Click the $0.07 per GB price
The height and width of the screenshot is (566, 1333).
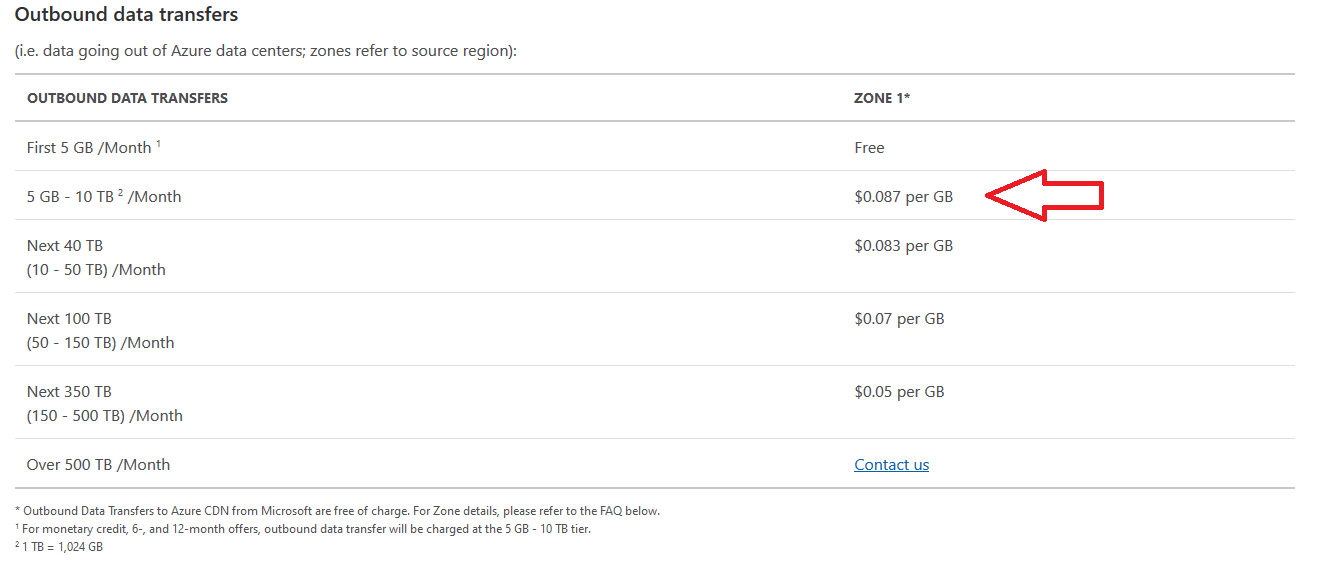[899, 318]
